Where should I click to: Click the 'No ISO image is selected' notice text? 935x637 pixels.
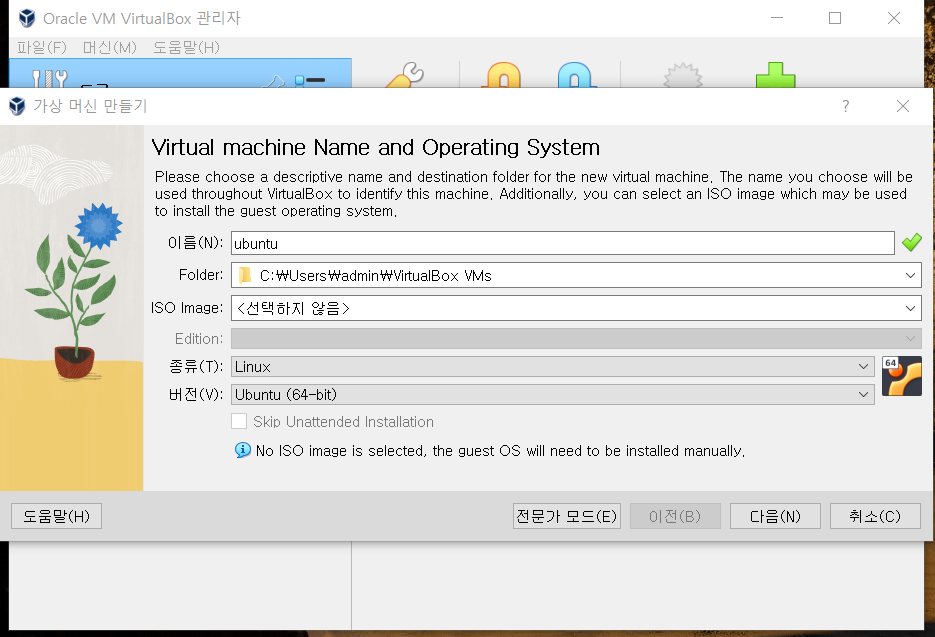(x=500, y=450)
